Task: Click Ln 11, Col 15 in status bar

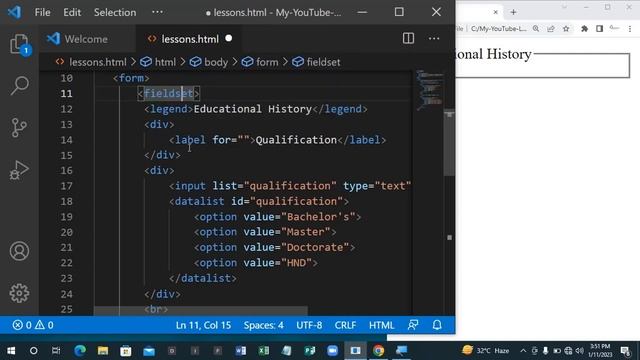Action: 203,325
